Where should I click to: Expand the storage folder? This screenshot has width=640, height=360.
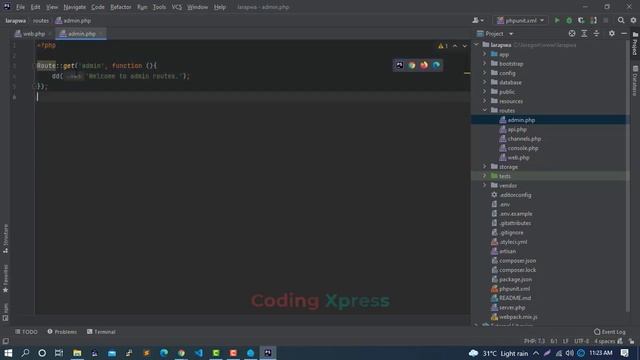(485, 167)
